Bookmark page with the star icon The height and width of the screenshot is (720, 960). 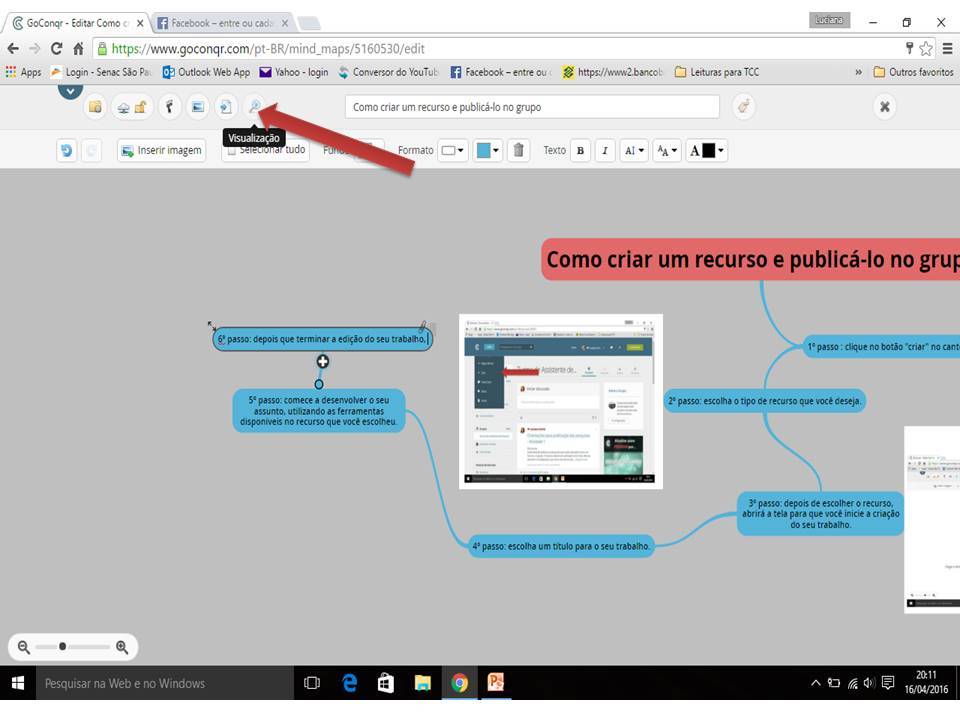click(926, 48)
